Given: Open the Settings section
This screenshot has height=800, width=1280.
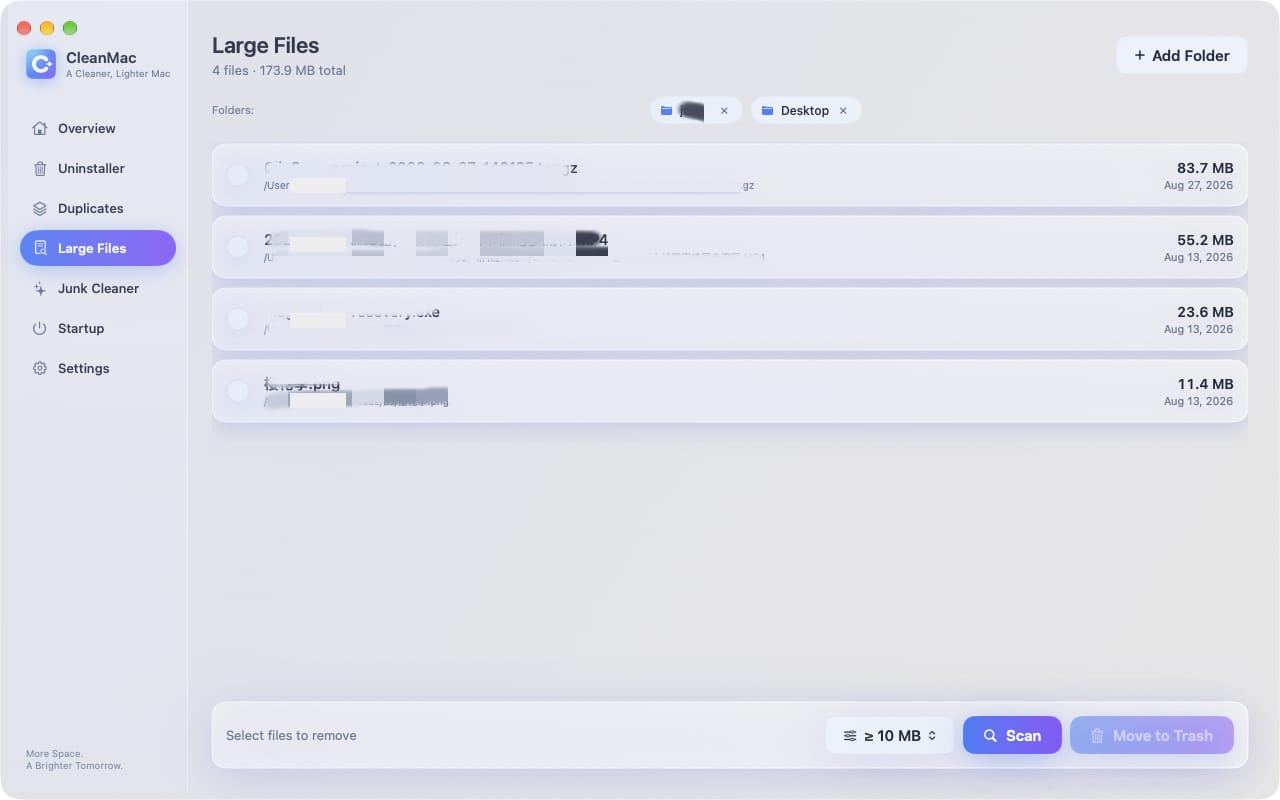Looking at the screenshot, I should click(98, 368).
